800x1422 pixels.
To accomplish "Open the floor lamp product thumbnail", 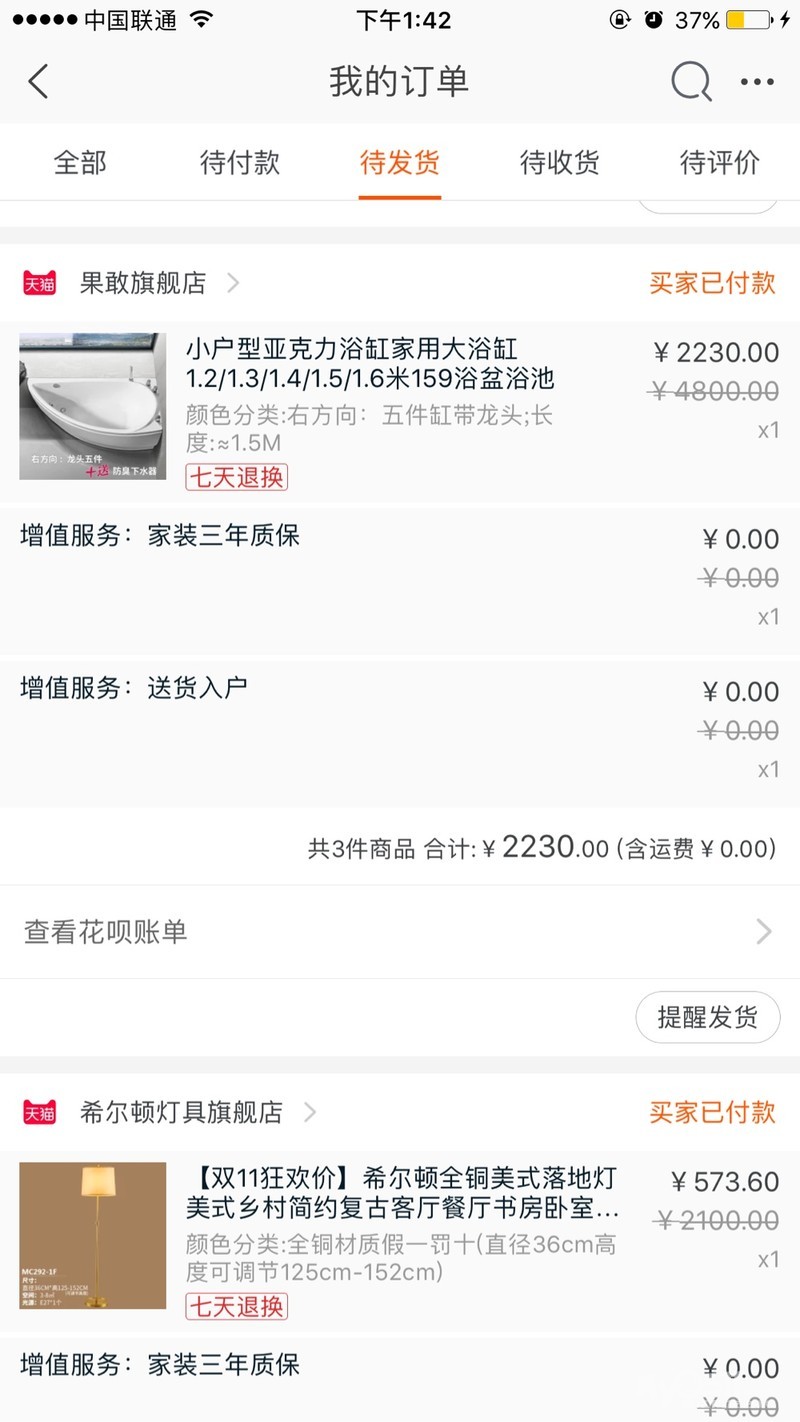I will pos(93,1235).
